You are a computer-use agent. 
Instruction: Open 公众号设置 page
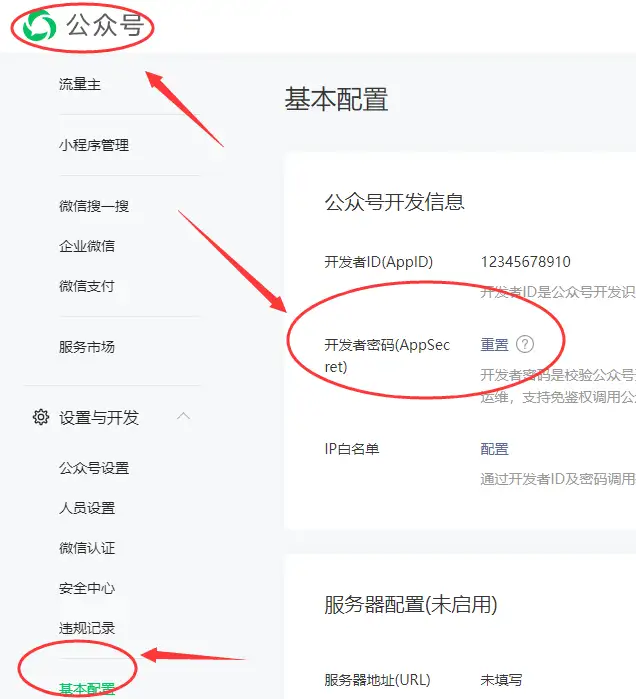pos(94,468)
